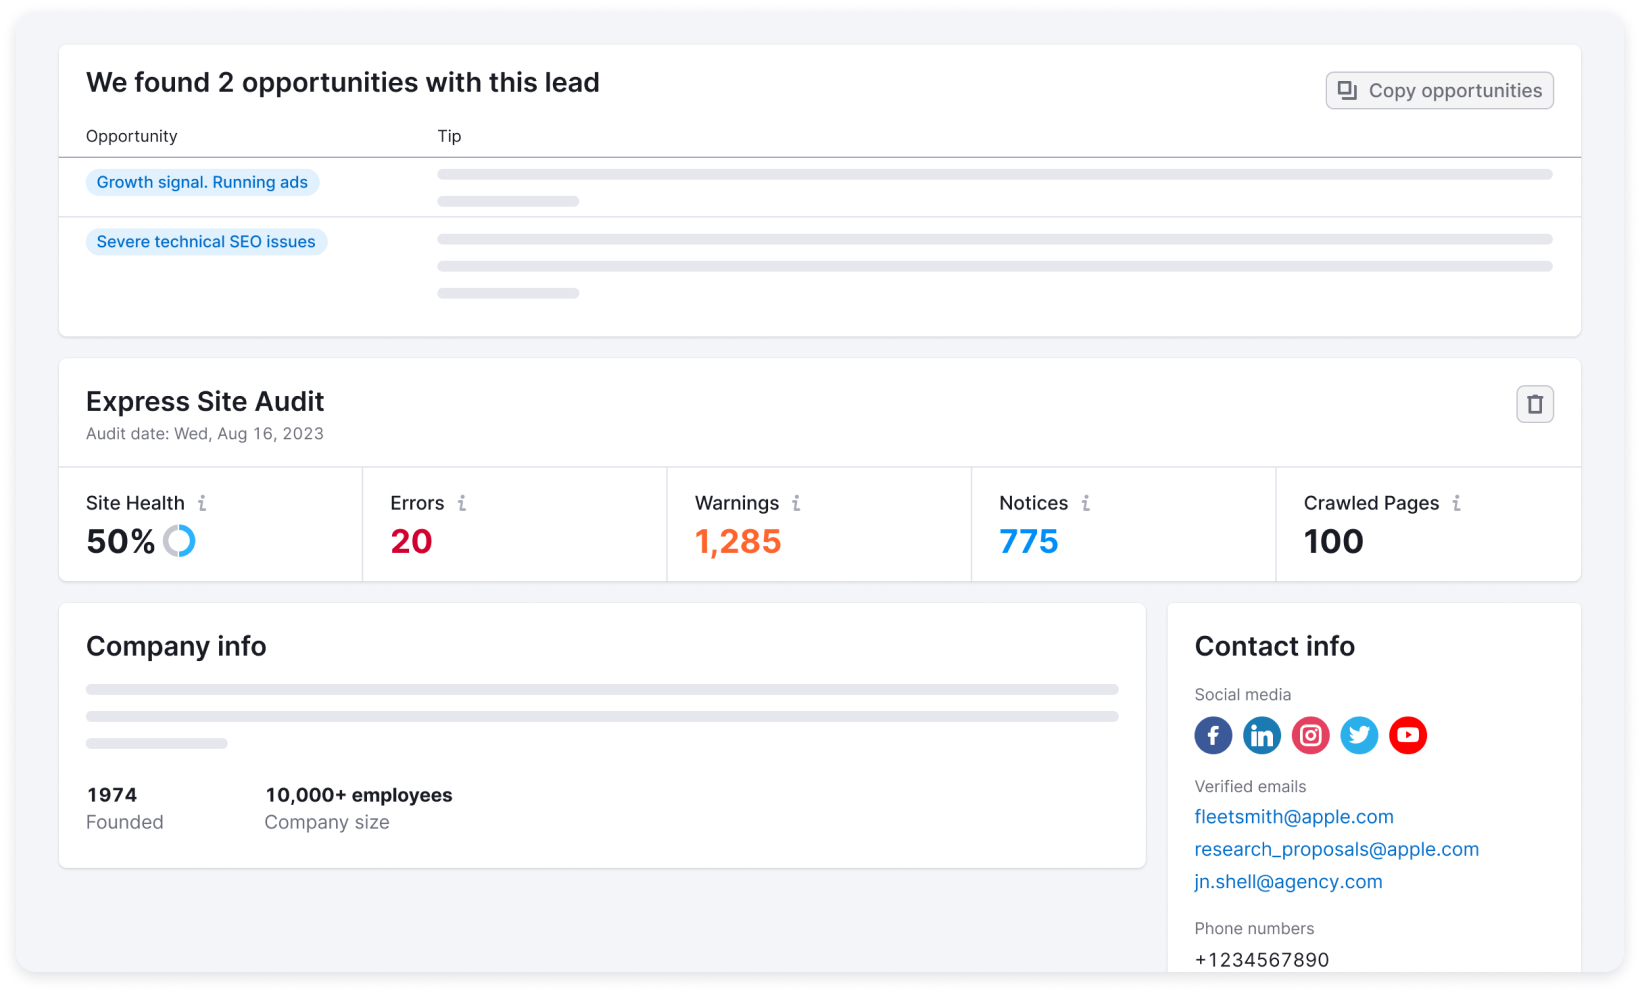Select the Severe technical SEO issues tag

(206, 242)
